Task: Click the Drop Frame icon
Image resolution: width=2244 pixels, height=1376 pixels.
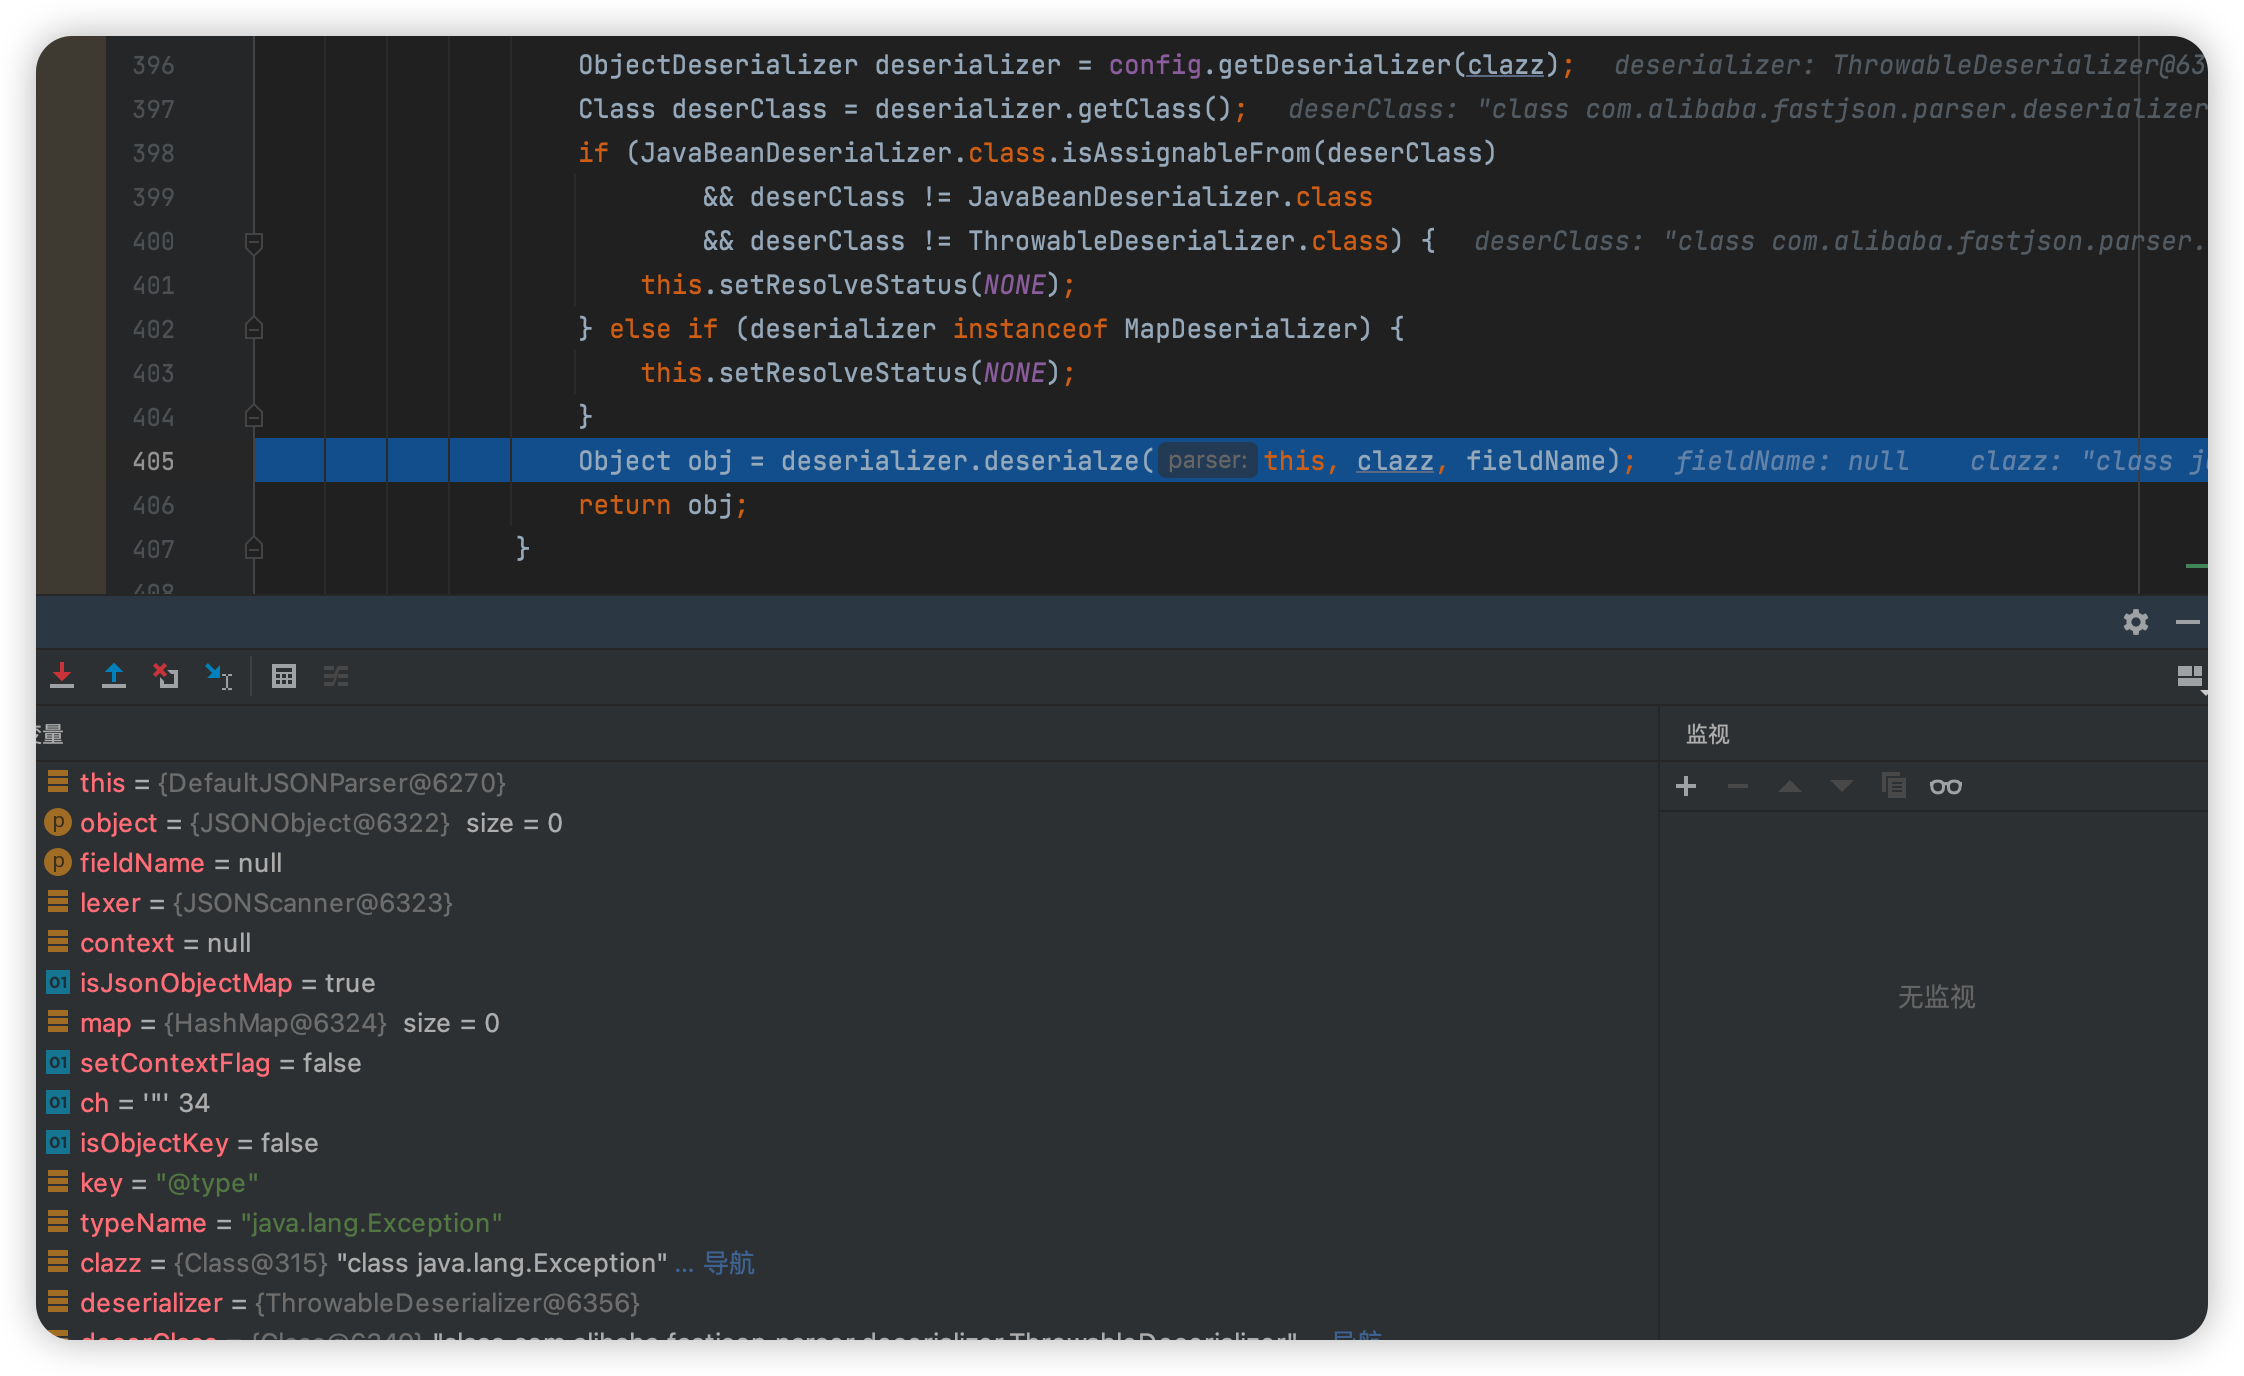Action: click(166, 676)
